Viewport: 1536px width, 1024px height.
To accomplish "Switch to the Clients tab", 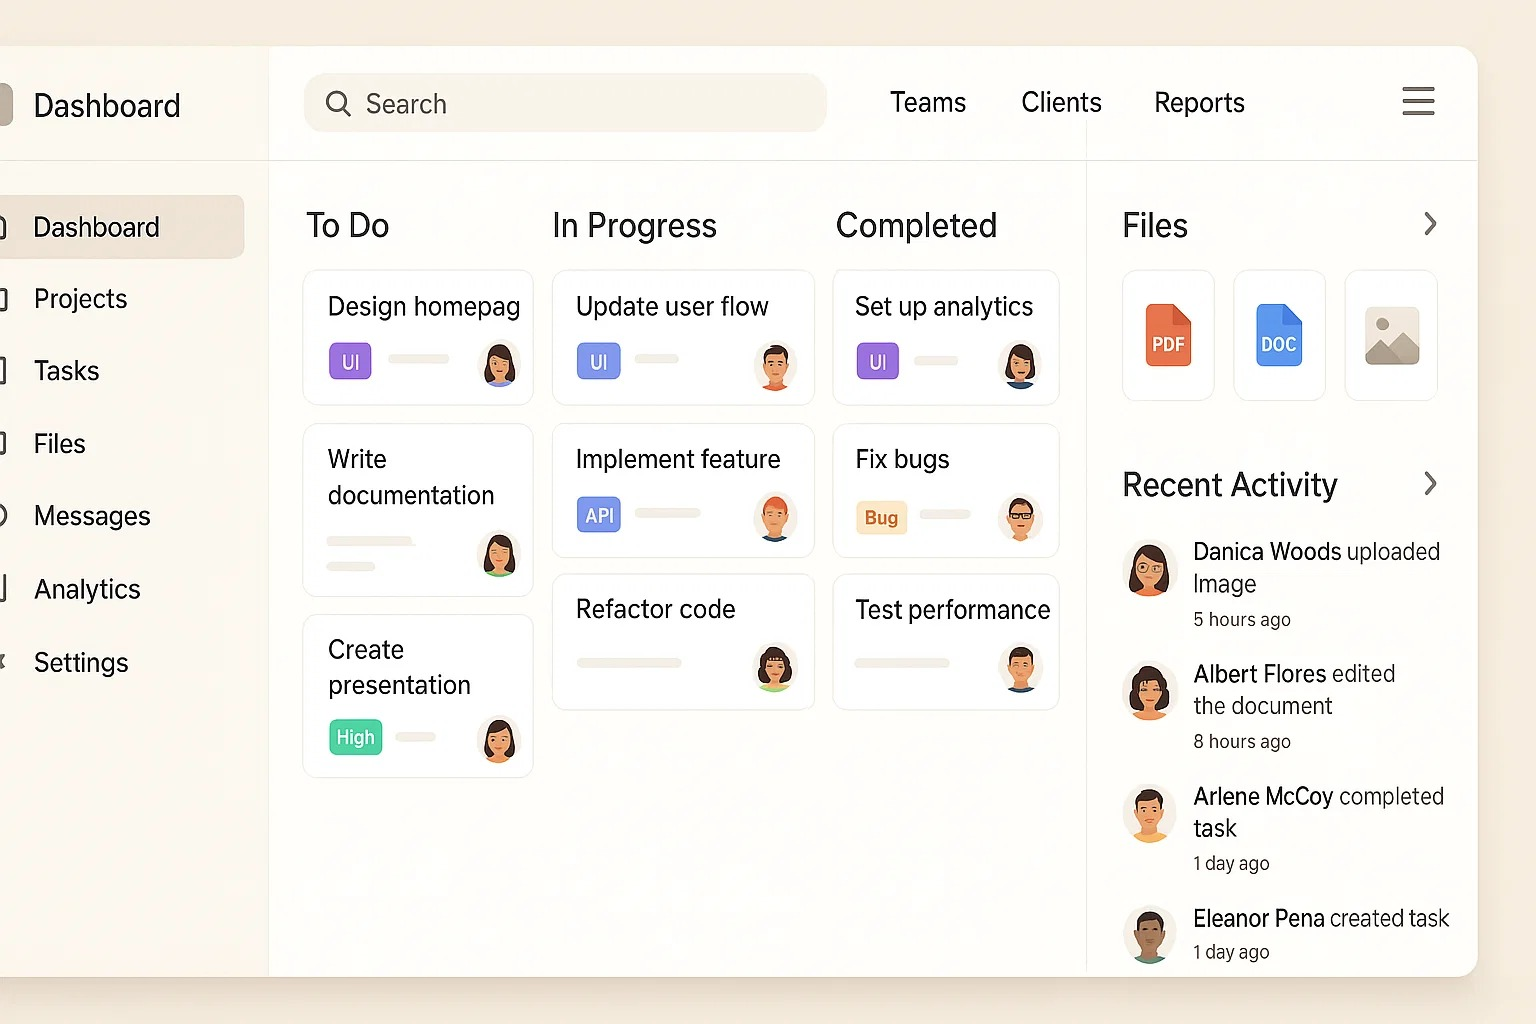I will (1060, 103).
